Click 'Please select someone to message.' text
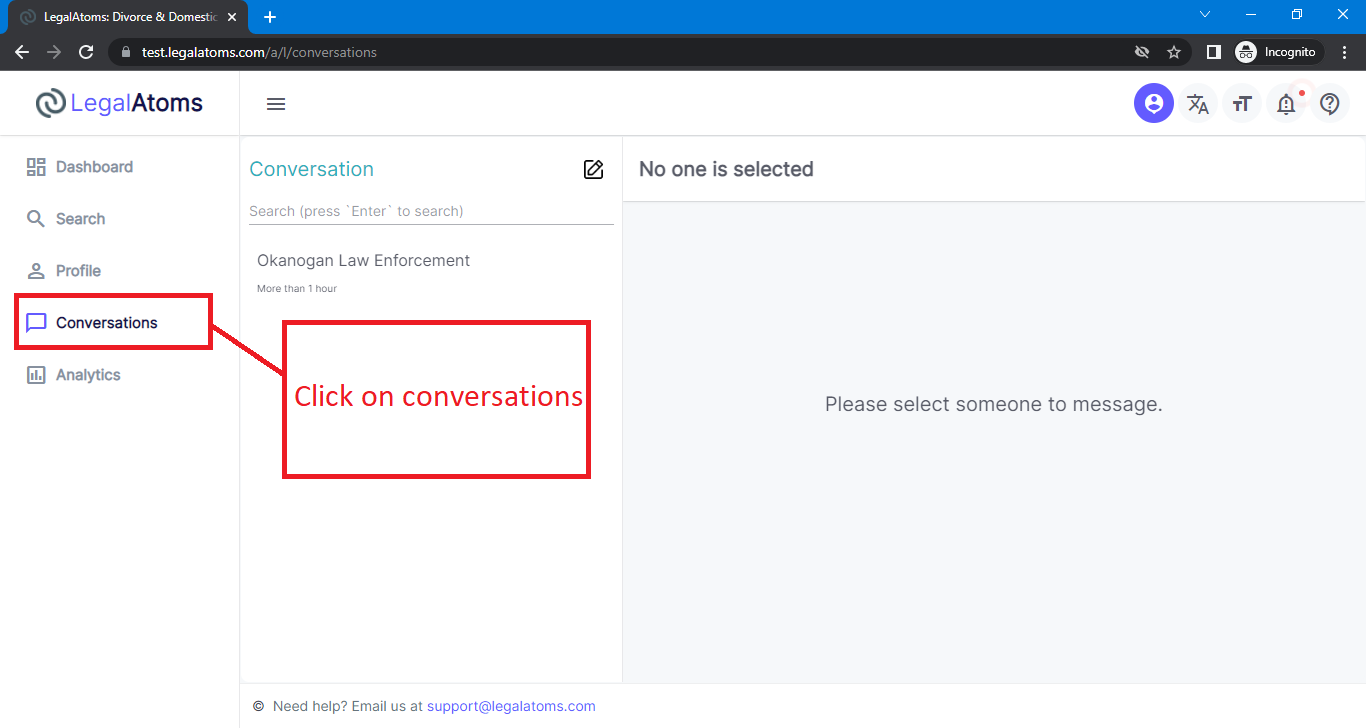The height and width of the screenshot is (728, 1366). tap(994, 404)
